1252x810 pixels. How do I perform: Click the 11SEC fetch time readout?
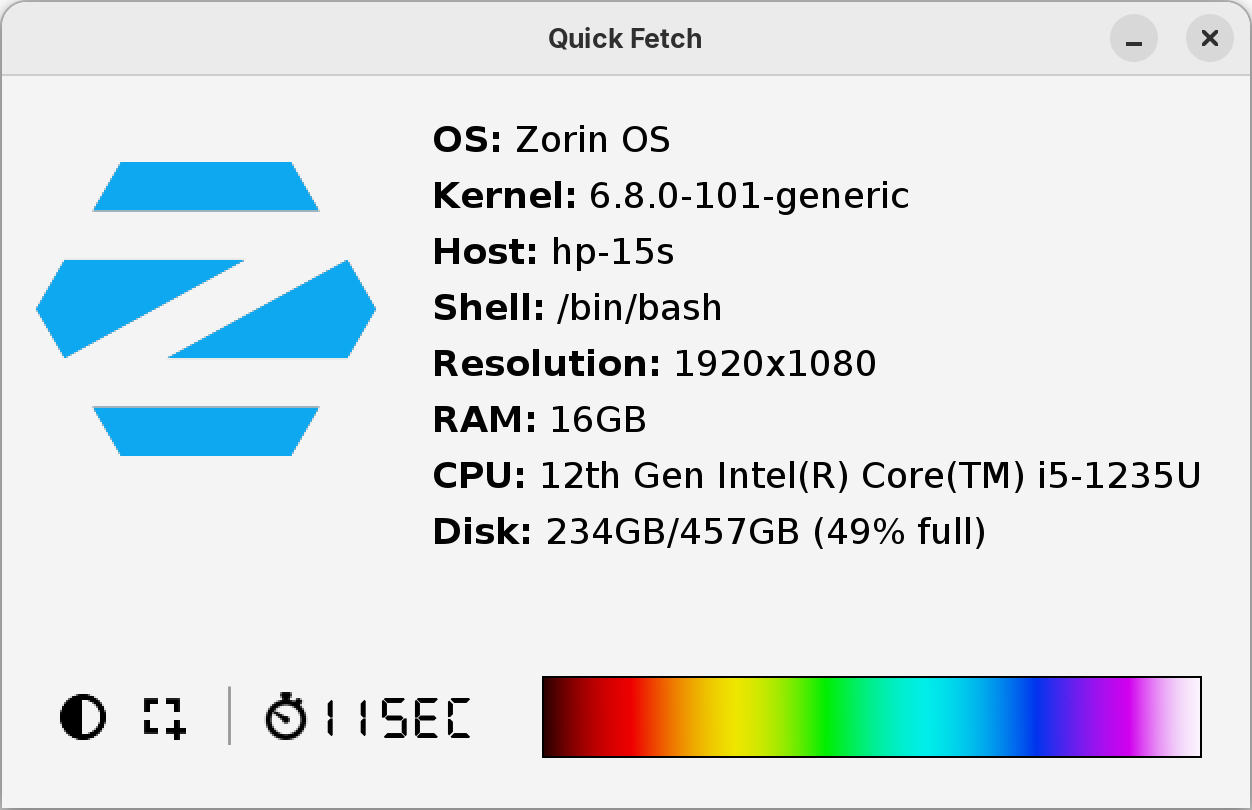click(x=400, y=716)
